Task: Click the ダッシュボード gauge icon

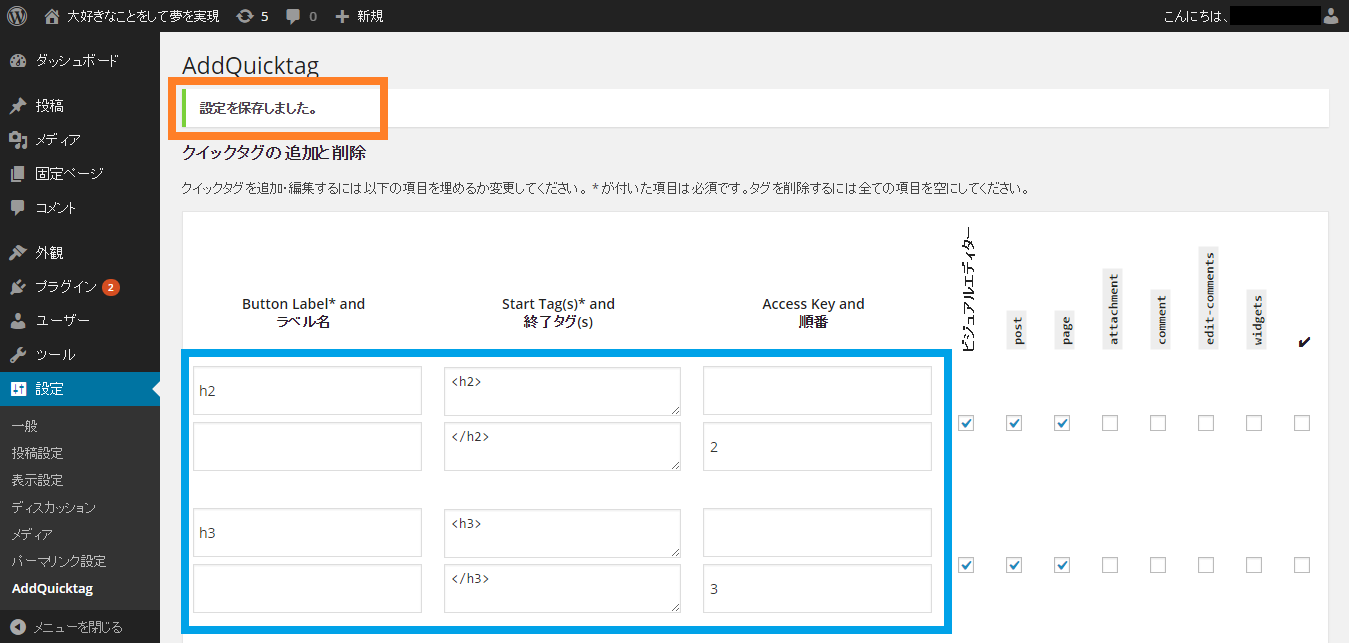Action: coord(18,60)
